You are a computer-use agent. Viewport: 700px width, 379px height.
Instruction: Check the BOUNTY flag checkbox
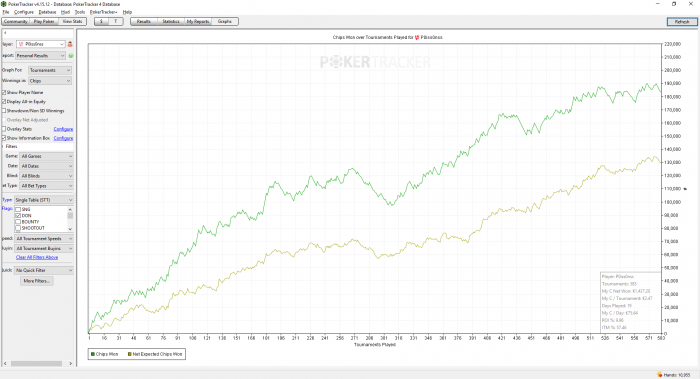(x=18, y=222)
